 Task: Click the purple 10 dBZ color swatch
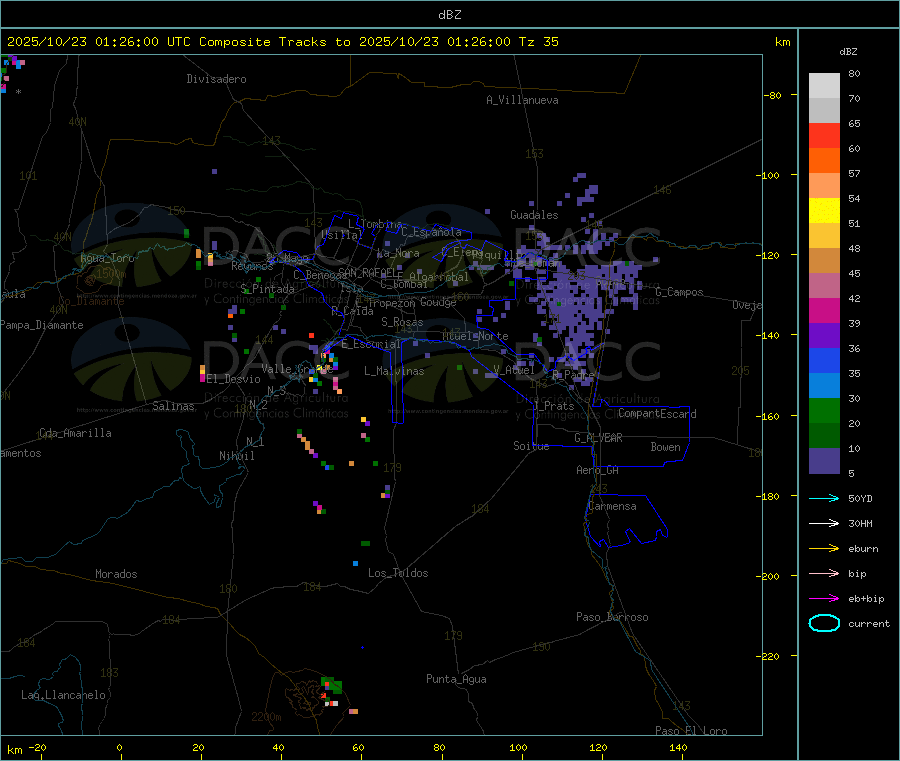coord(824,461)
